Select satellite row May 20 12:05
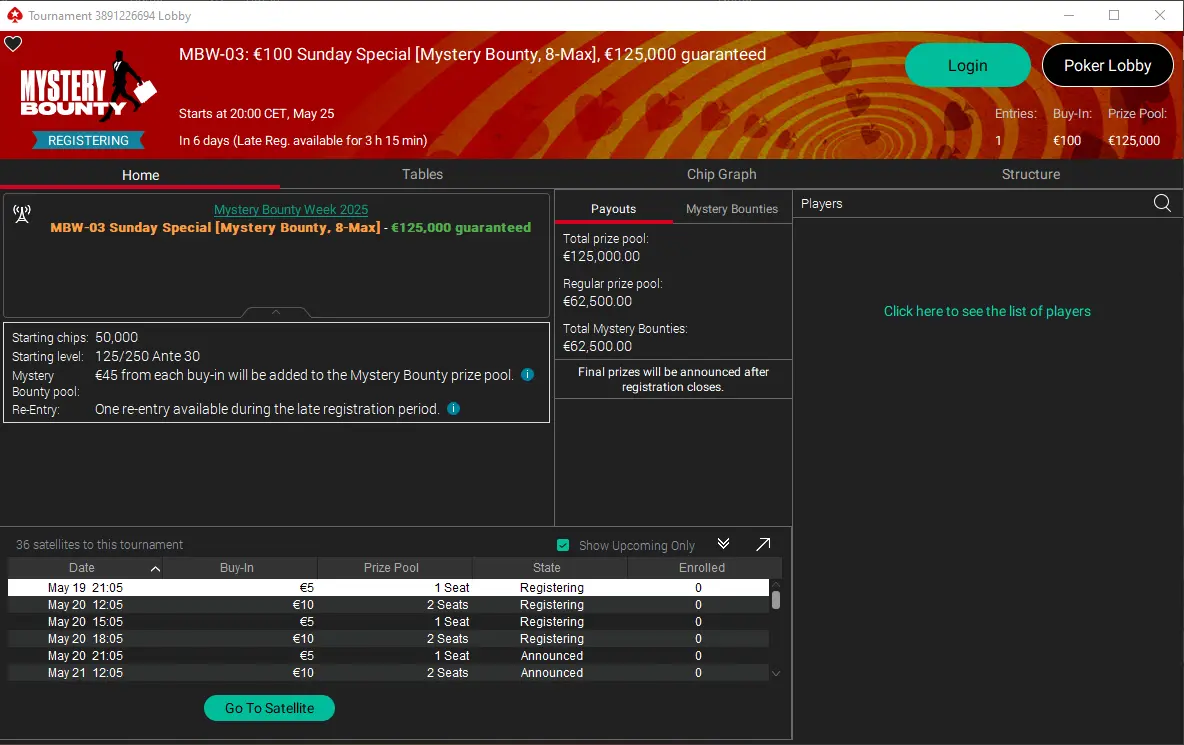 point(388,605)
